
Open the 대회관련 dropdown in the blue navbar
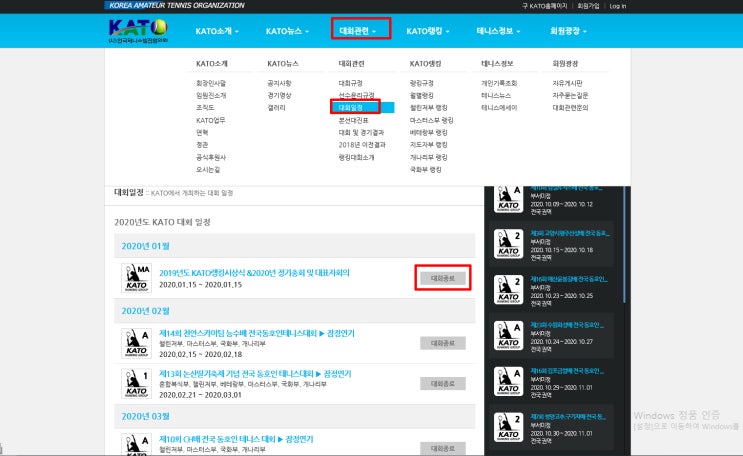point(358,31)
